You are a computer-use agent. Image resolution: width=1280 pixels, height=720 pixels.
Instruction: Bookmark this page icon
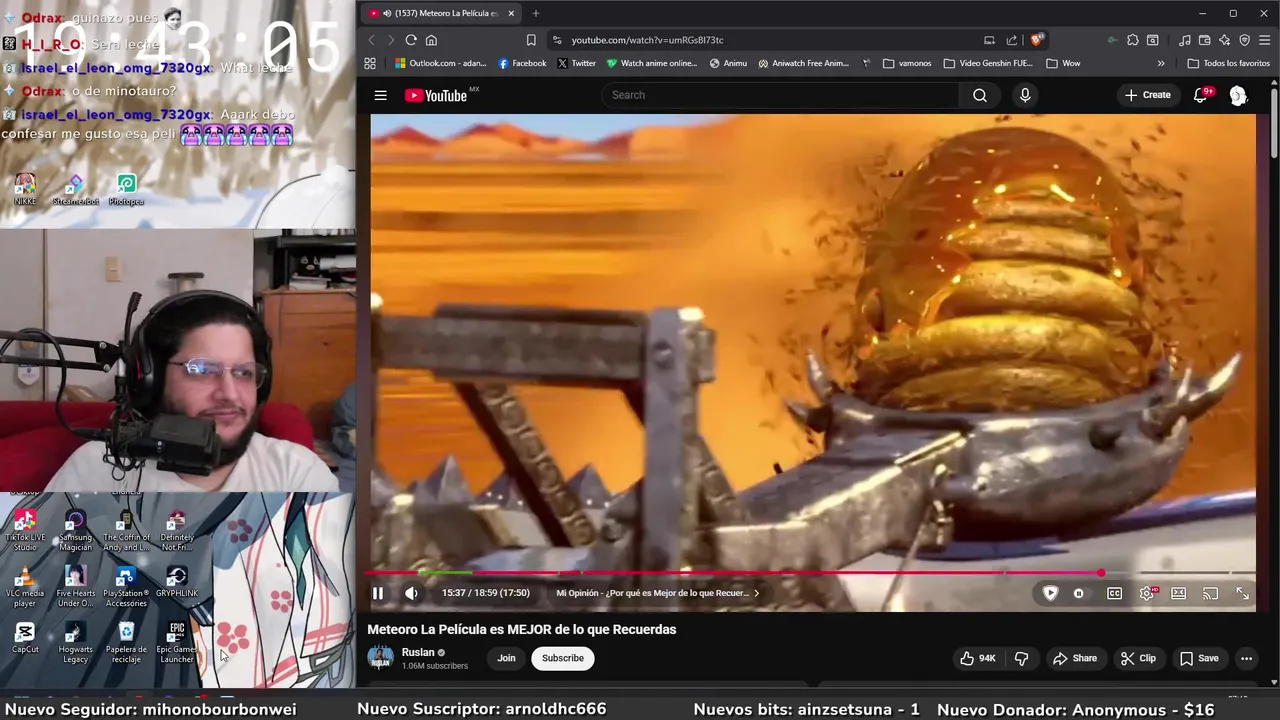(x=531, y=40)
